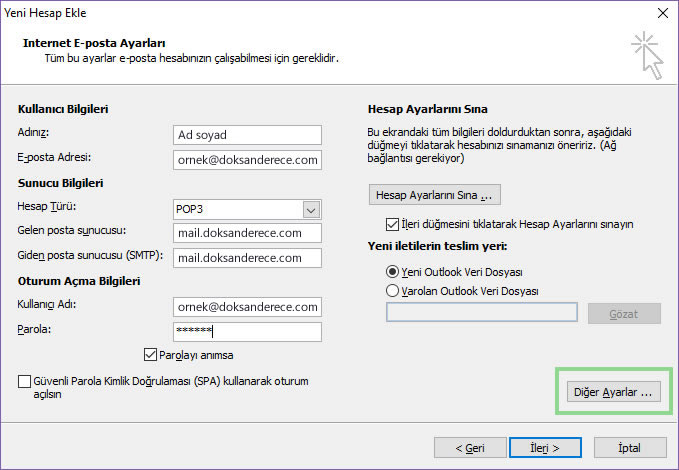Click the E-posta Adresi input field
This screenshot has width=679, height=470.
(x=247, y=160)
